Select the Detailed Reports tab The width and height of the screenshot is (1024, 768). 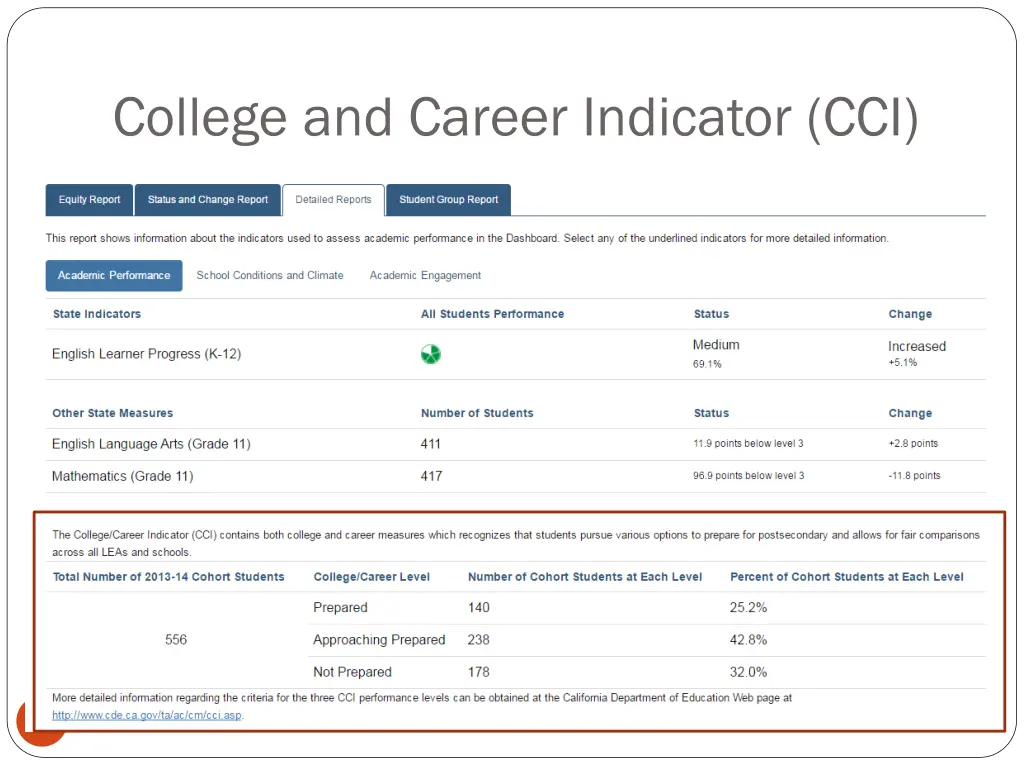[333, 200]
